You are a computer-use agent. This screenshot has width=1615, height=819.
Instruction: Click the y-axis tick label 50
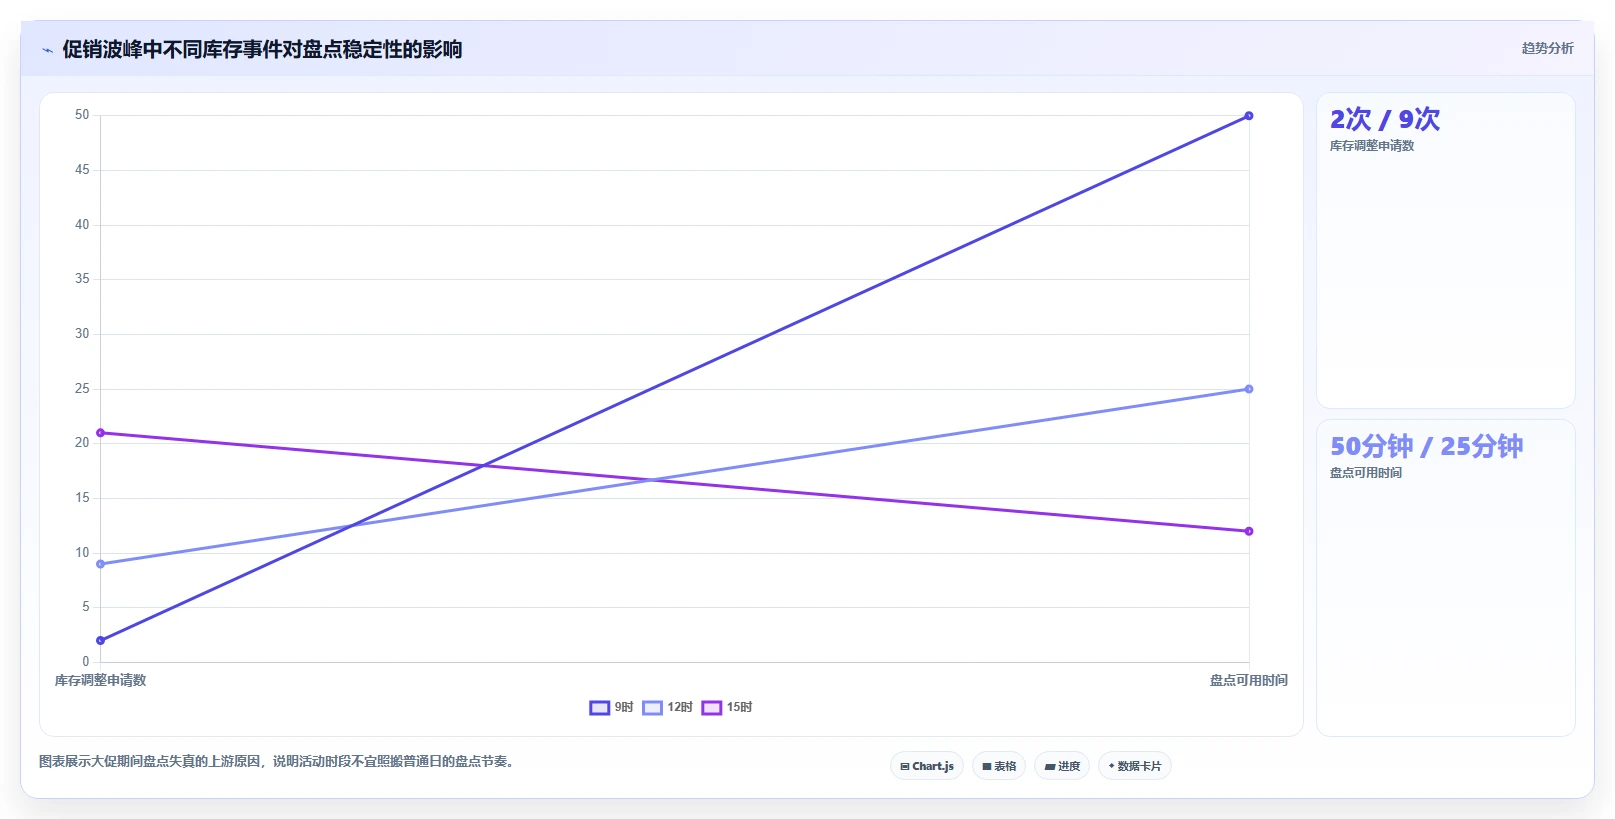[82, 115]
